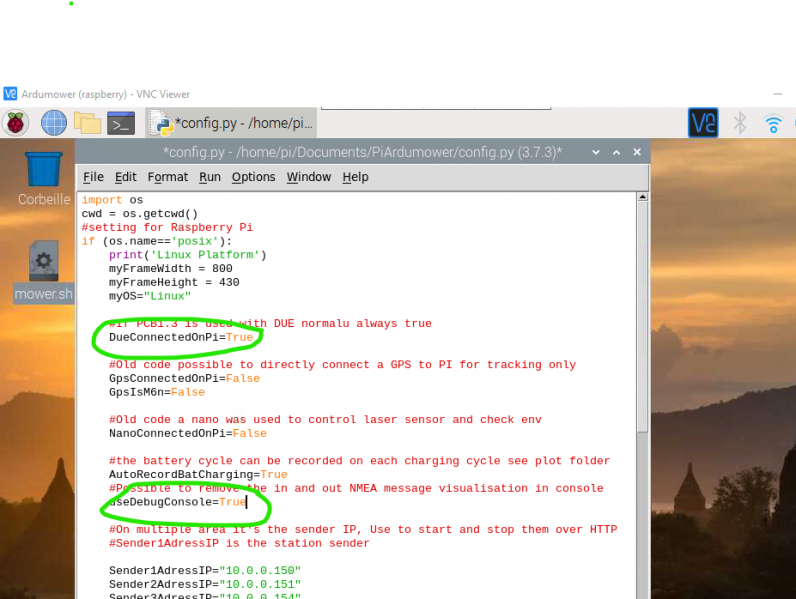Click the line 'cwd = os.getcwd()'

140,214
